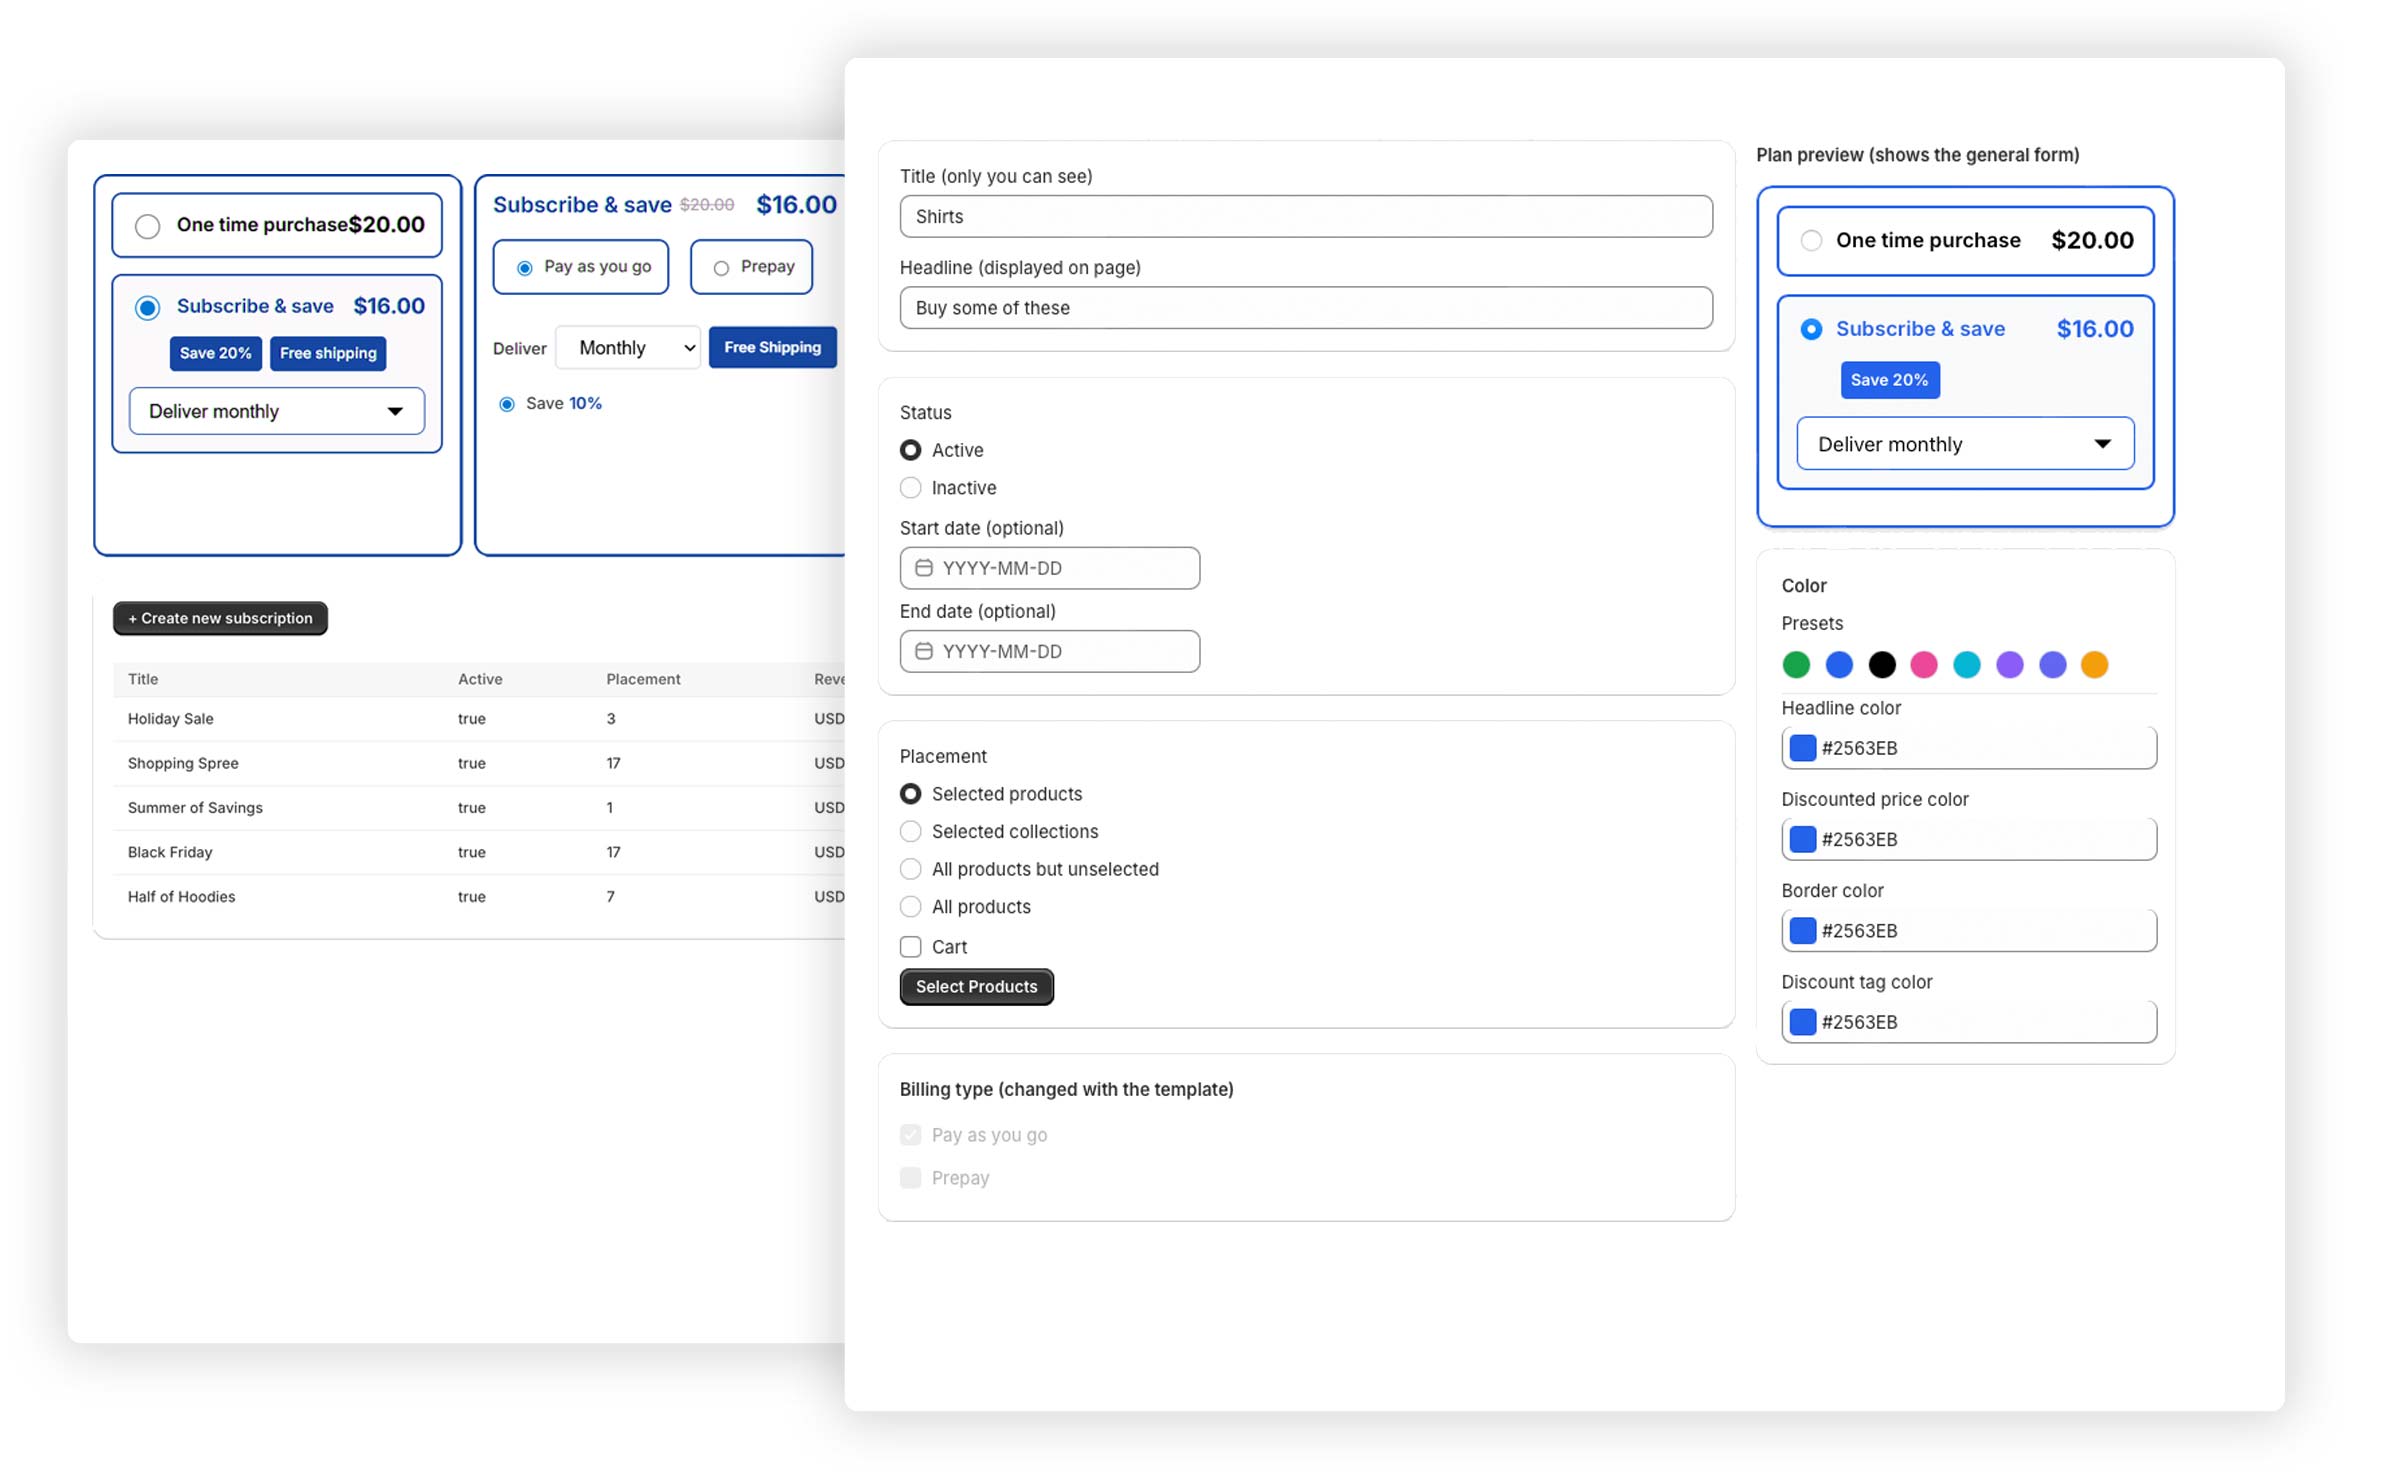This screenshot has height=1484, width=2400.
Task: Click the Select Products button
Action: tap(976, 987)
